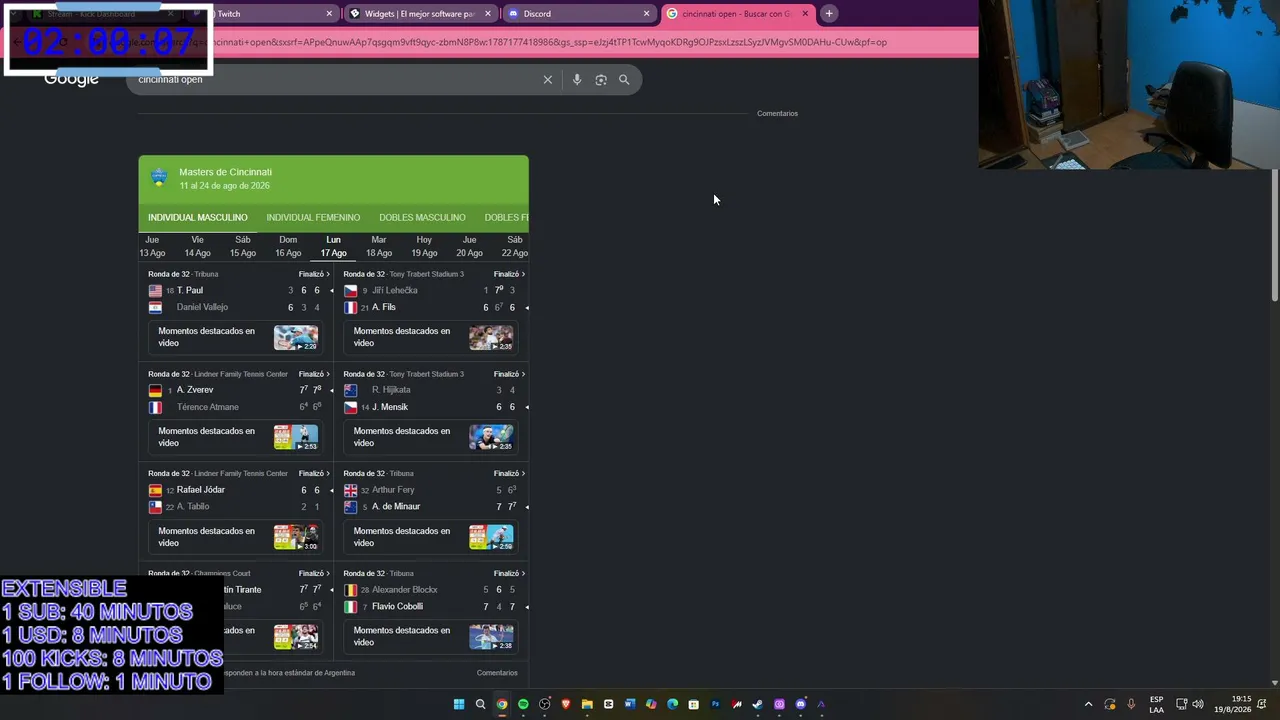Screen dimensions: 1280x720
Task: Select the Hoy 19 Ago date
Action: pyautogui.click(x=424, y=246)
